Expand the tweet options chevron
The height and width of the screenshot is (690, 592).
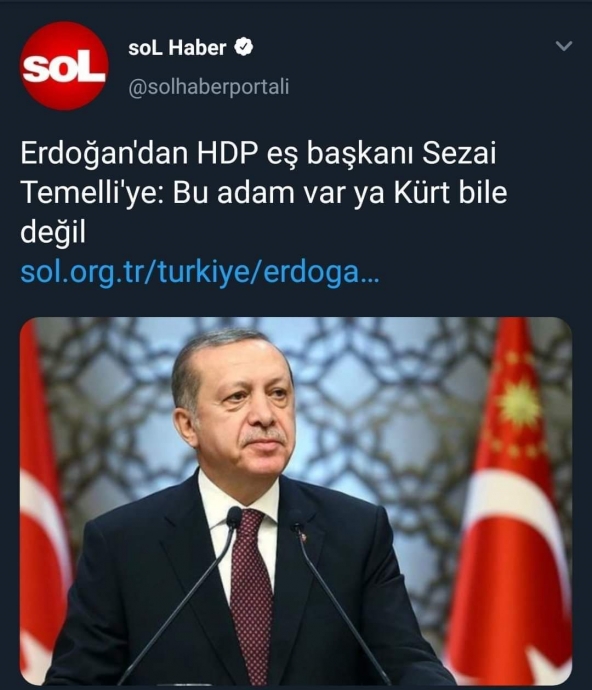[564, 46]
